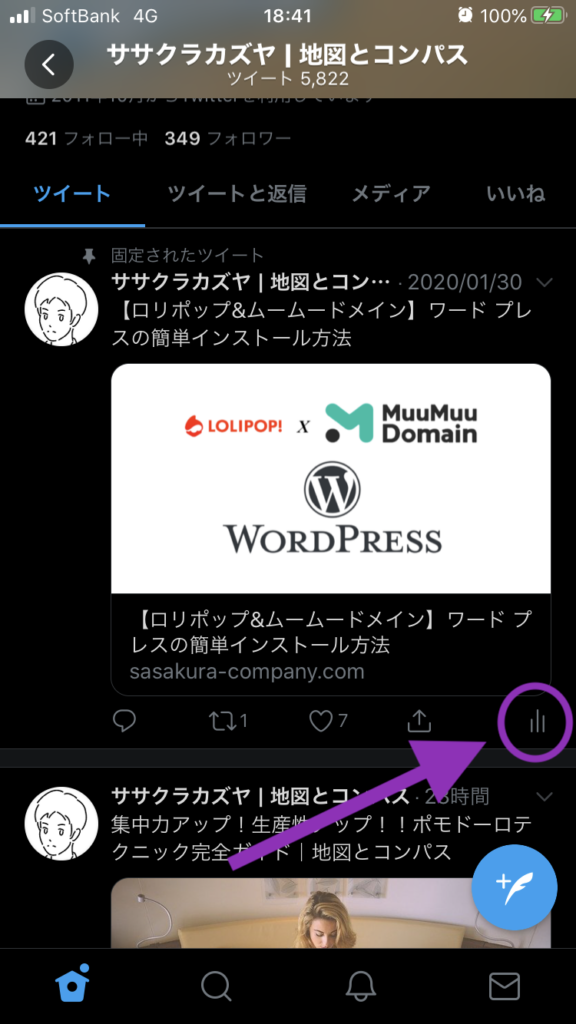Compose a new tweet with feather button
576x1024 pixels.
click(x=515, y=888)
